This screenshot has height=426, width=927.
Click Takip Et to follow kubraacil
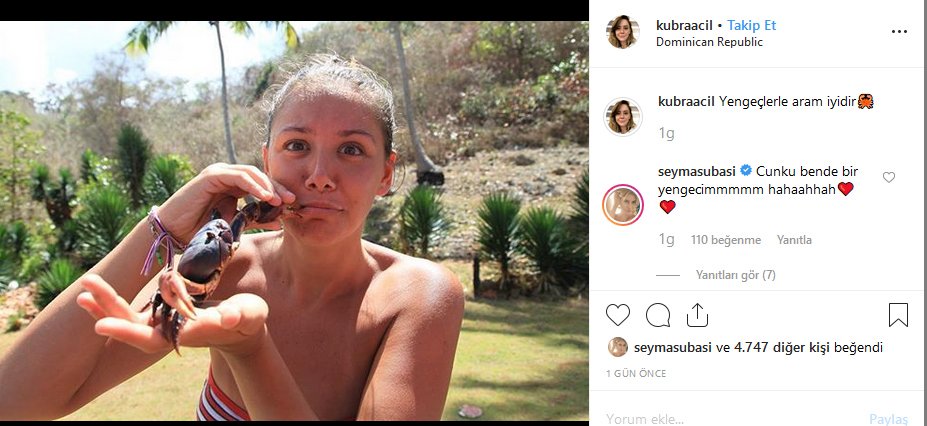click(x=751, y=25)
